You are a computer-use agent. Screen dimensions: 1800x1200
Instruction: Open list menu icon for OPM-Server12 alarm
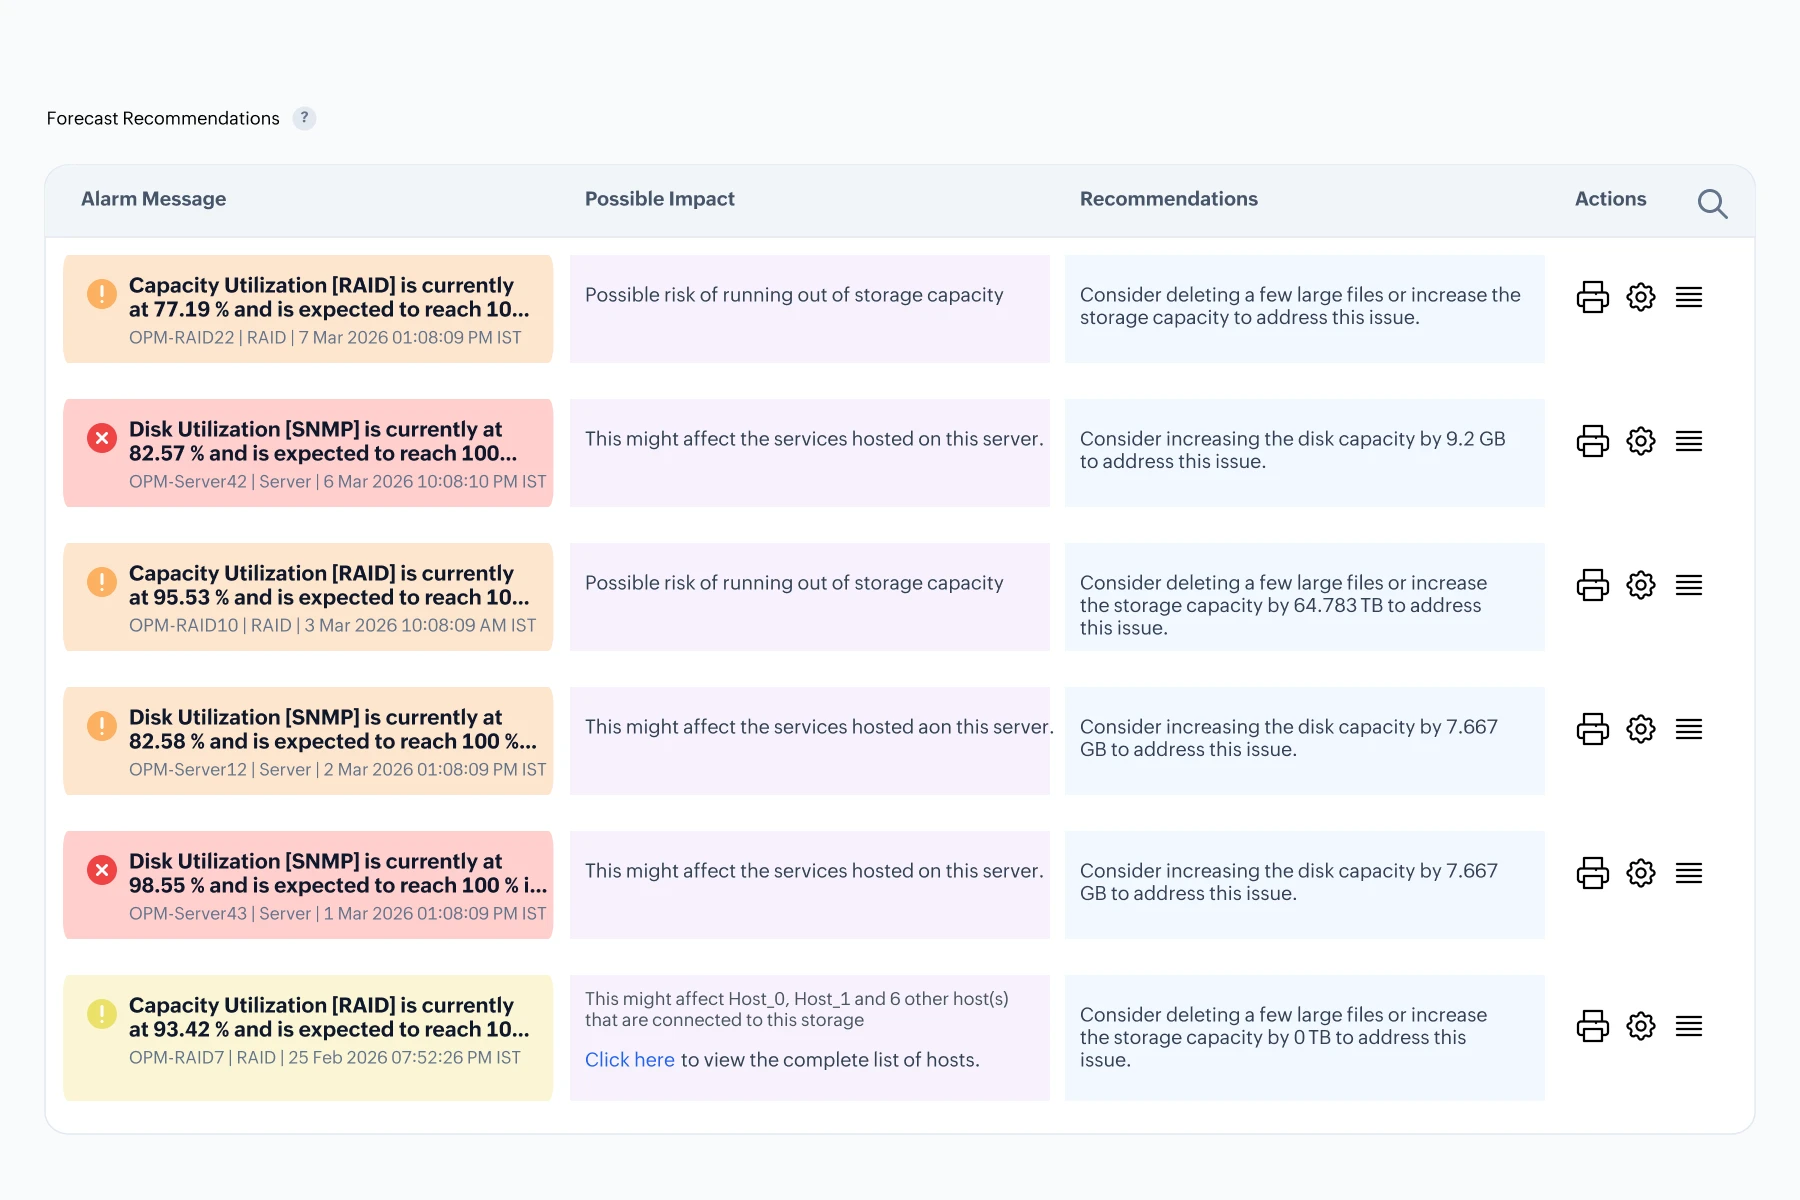pos(1688,729)
